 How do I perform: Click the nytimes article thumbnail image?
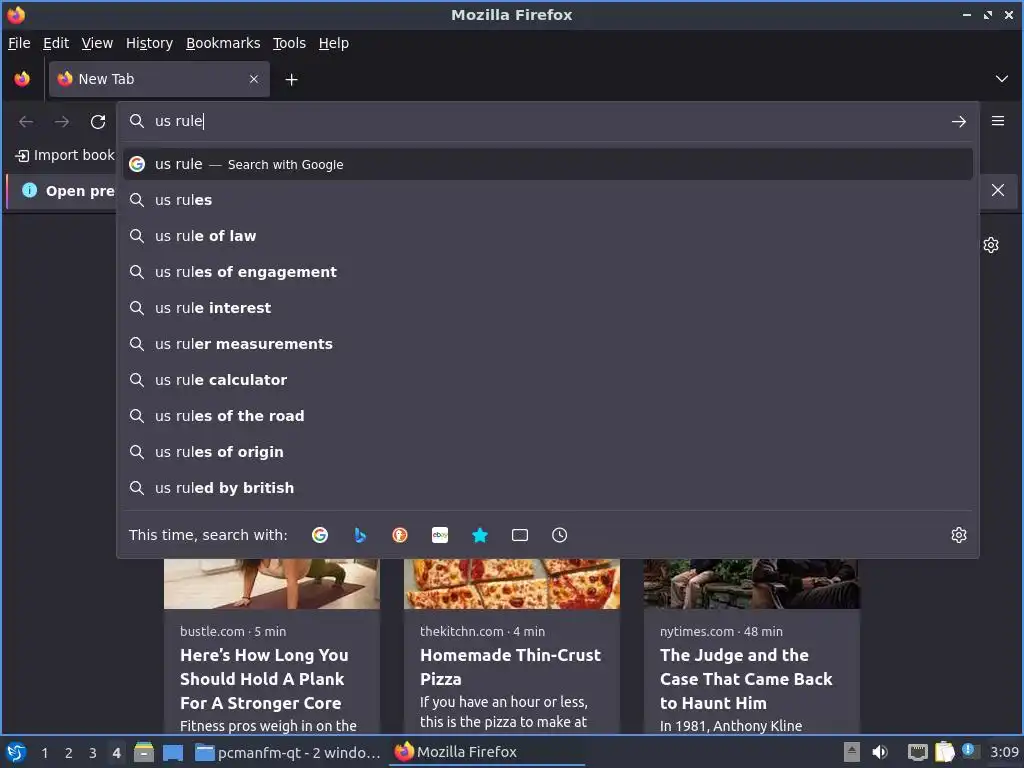click(752, 584)
